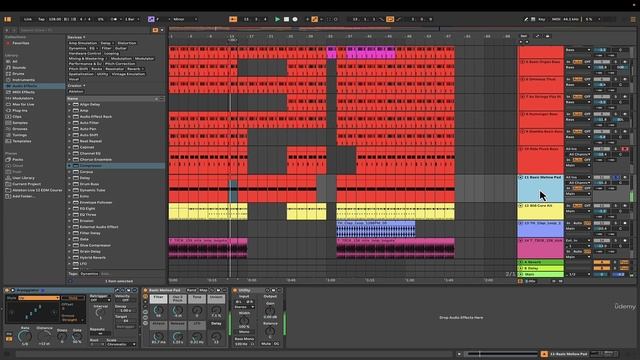Open the Arpeggiator Style dropdown
Image resolution: width=640 pixels, height=360 pixels.
click(38, 298)
